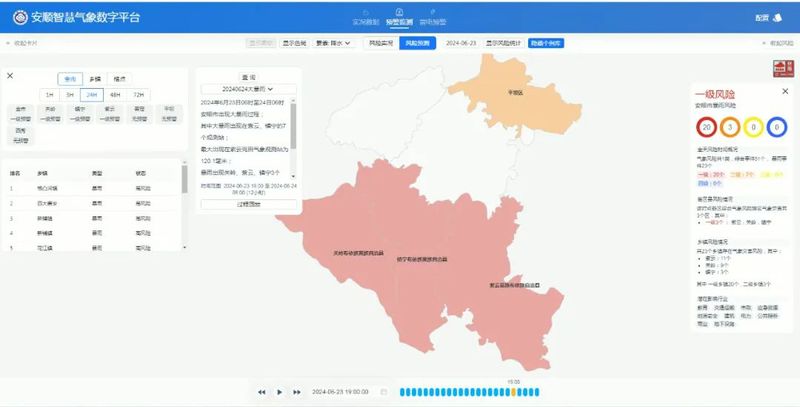Select the 3H time range option

(70, 95)
